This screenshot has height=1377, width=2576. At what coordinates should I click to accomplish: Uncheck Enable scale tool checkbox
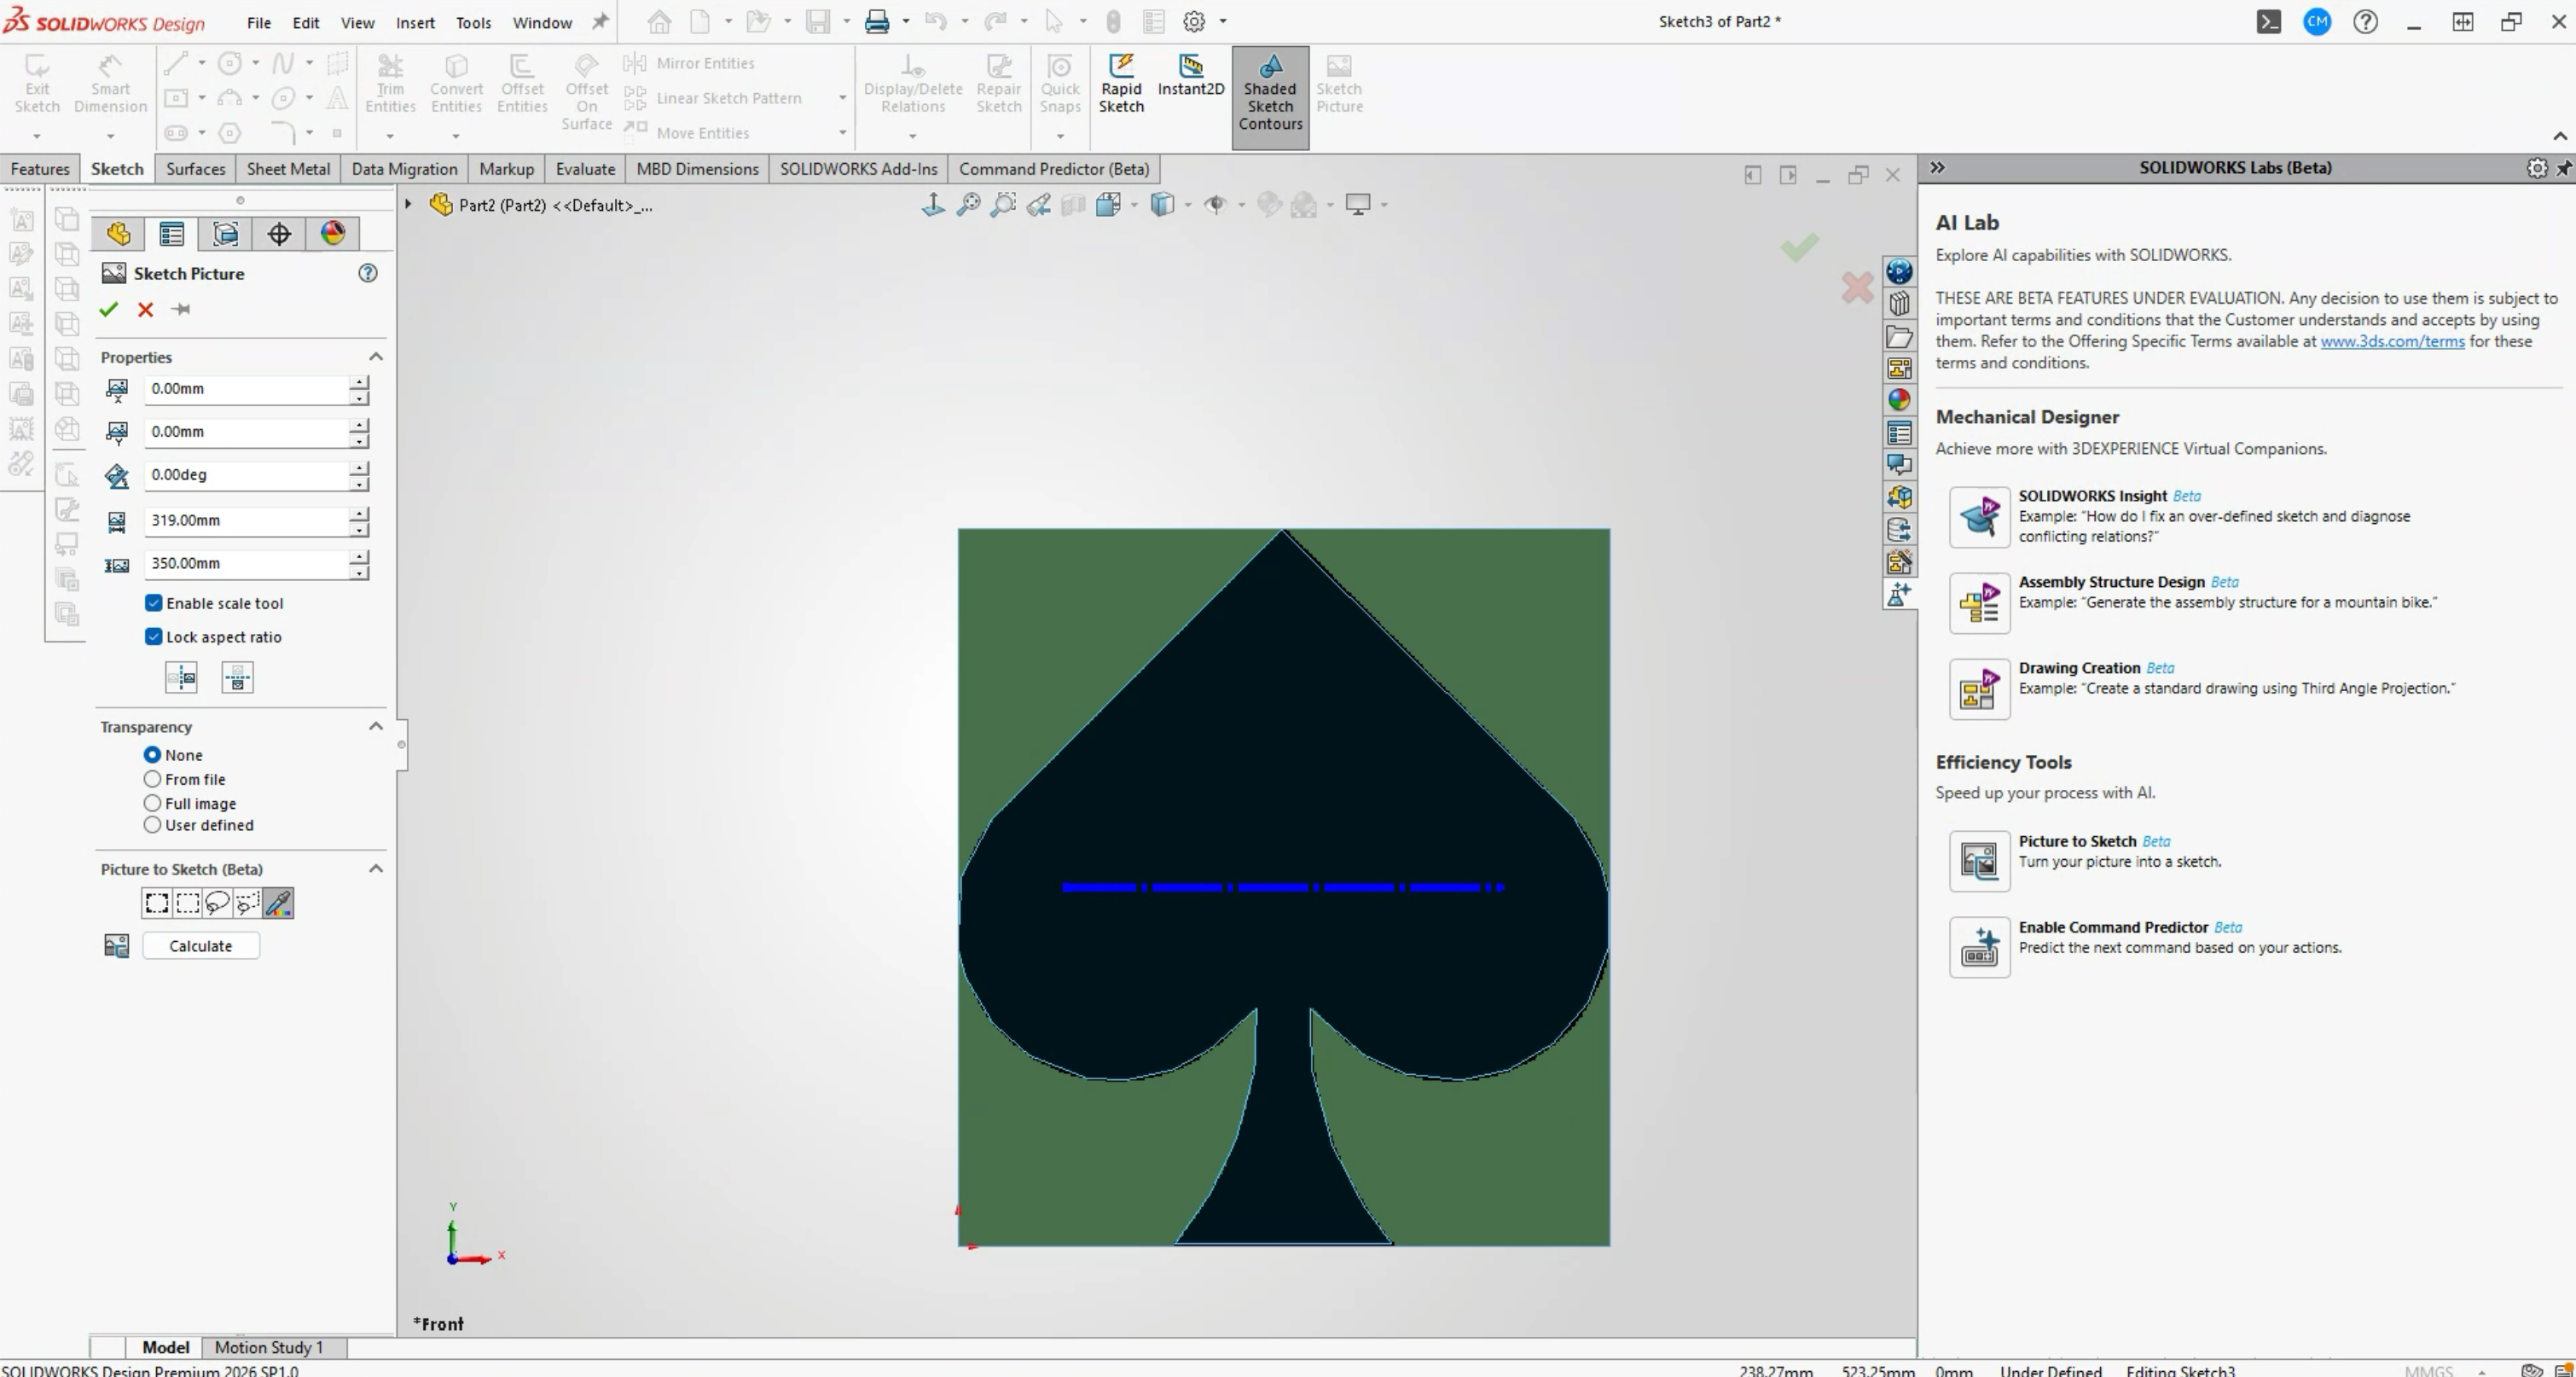pyautogui.click(x=154, y=603)
